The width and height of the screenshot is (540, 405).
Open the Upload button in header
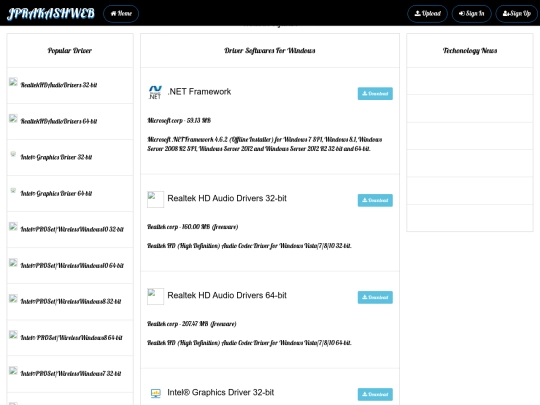427,14
